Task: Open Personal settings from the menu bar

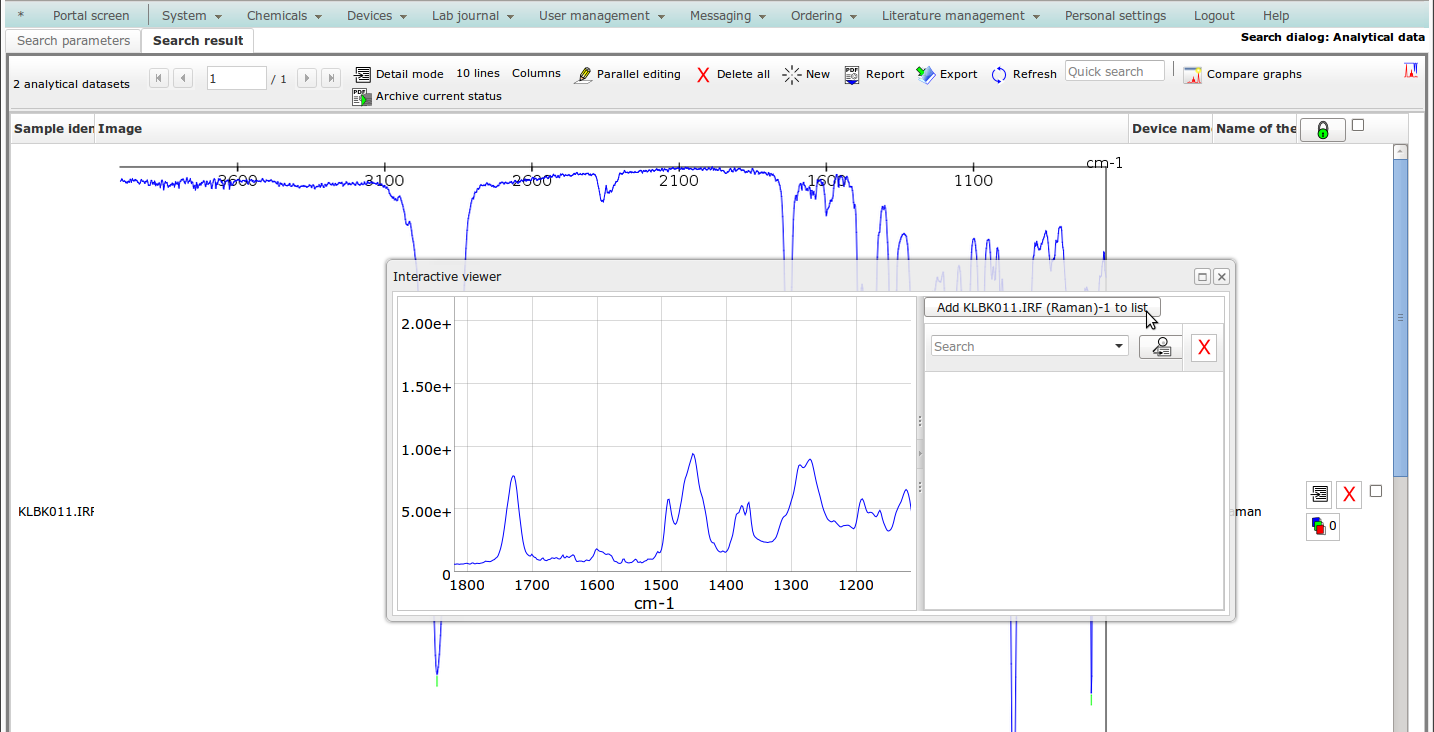Action: [1115, 16]
